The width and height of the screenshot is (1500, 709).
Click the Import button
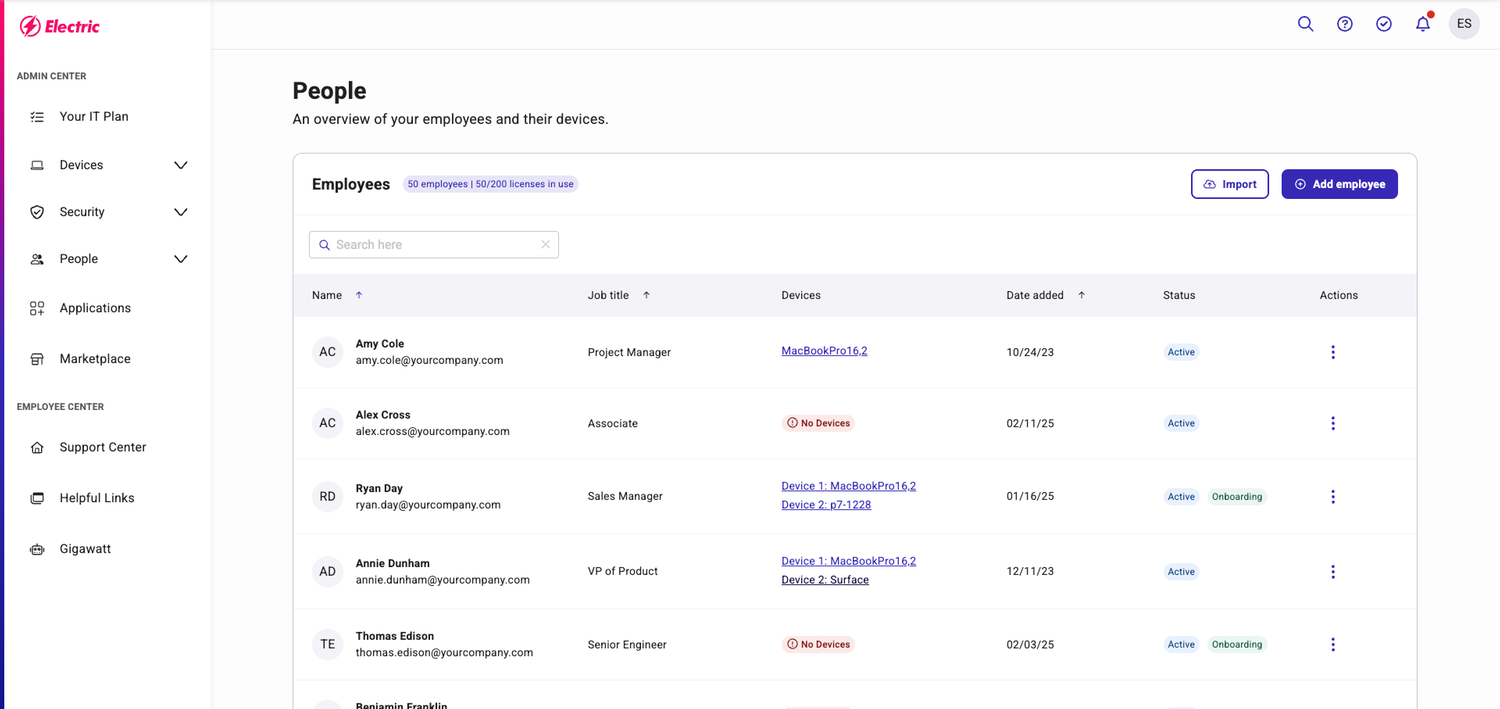pos(1230,184)
